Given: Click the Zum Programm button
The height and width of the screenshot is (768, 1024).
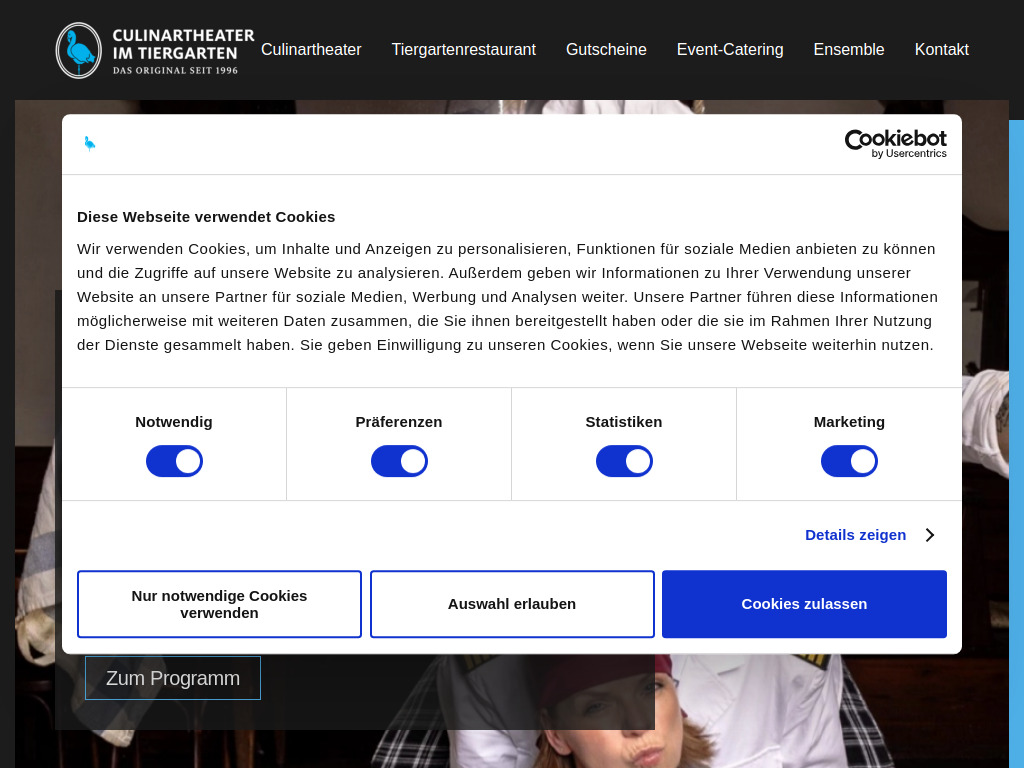Looking at the screenshot, I should click(172, 678).
